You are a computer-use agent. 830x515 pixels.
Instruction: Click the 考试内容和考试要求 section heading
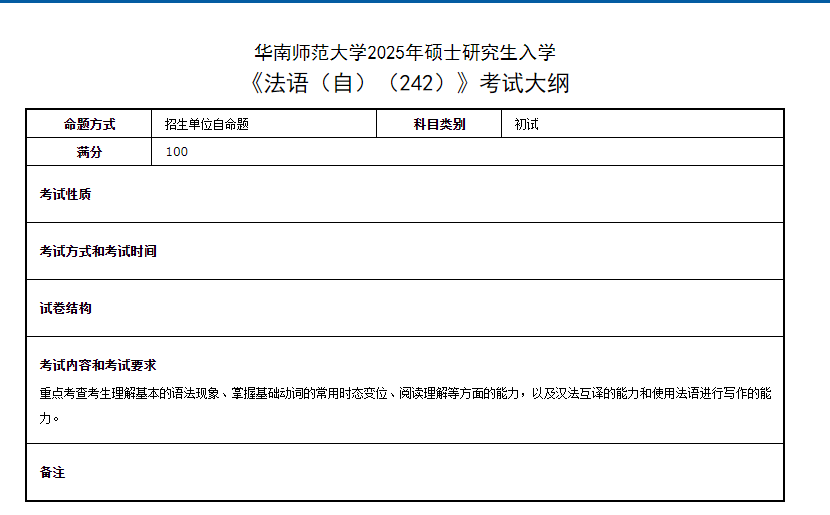coord(98,365)
